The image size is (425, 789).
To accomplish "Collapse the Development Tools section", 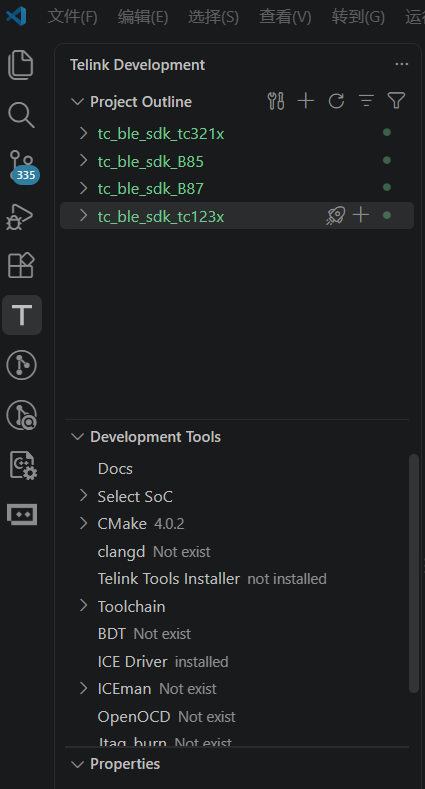I will pyautogui.click(x=77, y=437).
